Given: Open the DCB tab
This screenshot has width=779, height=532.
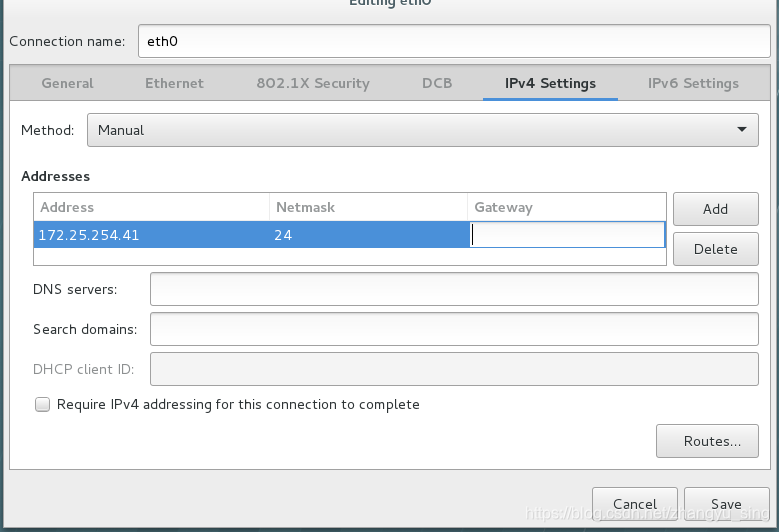Looking at the screenshot, I should [x=437, y=83].
